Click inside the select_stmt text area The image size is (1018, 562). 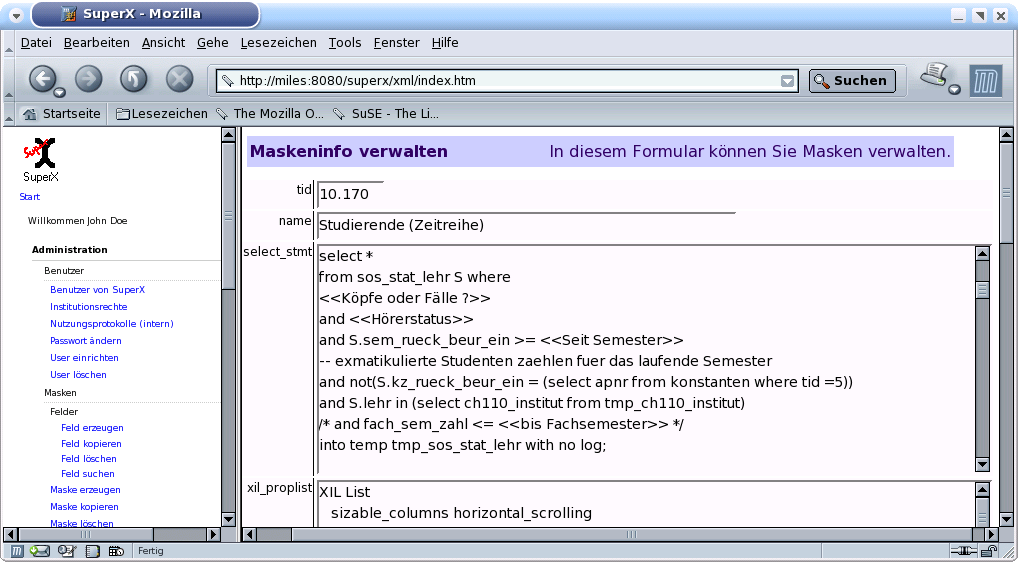(x=646, y=359)
